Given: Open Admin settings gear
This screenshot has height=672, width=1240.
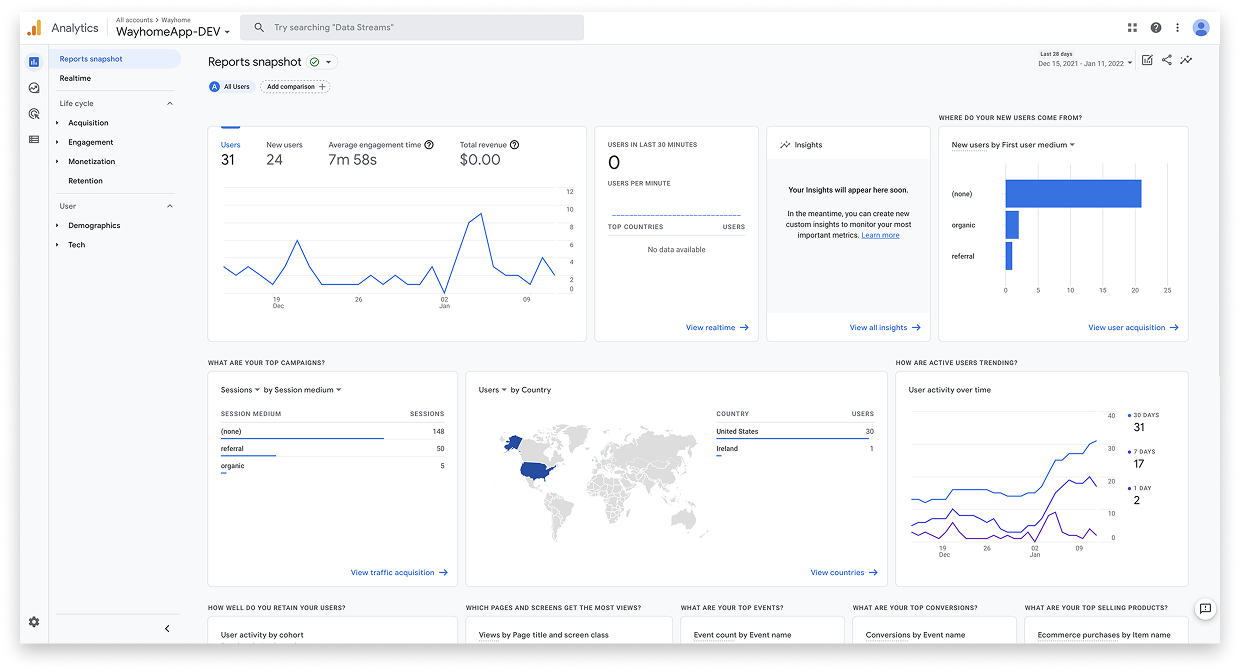Looking at the screenshot, I should pyautogui.click(x=34, y=622).
